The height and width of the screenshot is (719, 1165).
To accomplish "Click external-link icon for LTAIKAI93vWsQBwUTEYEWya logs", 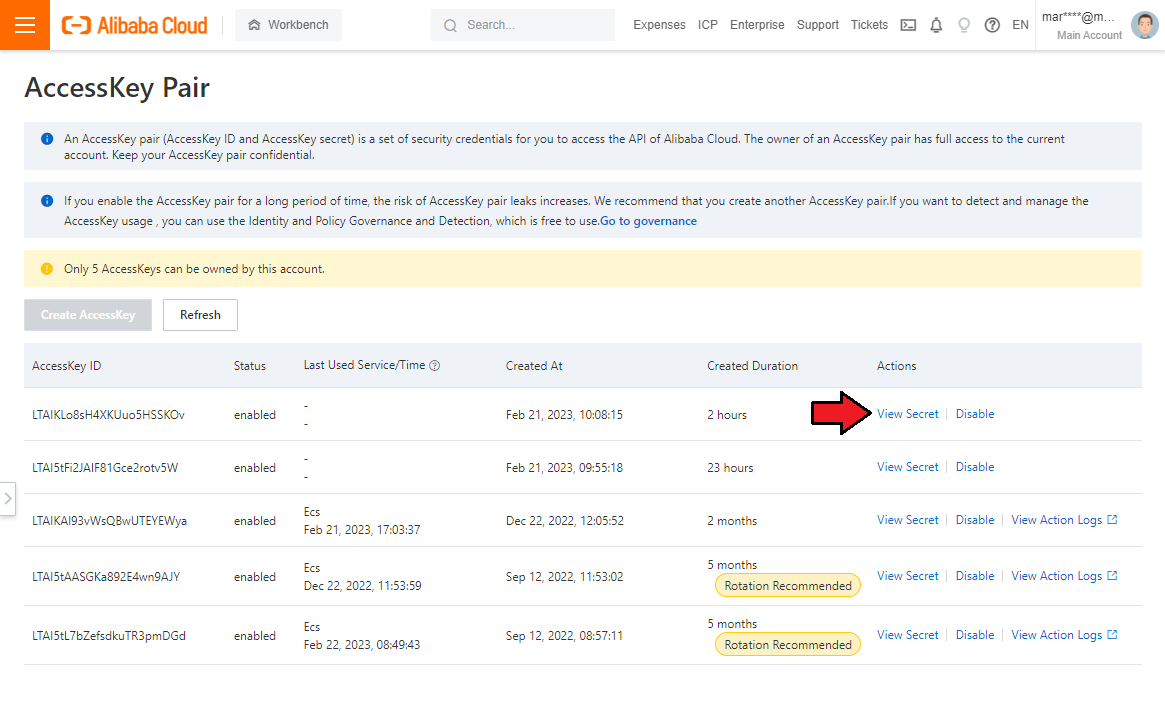I will 1112,519.
